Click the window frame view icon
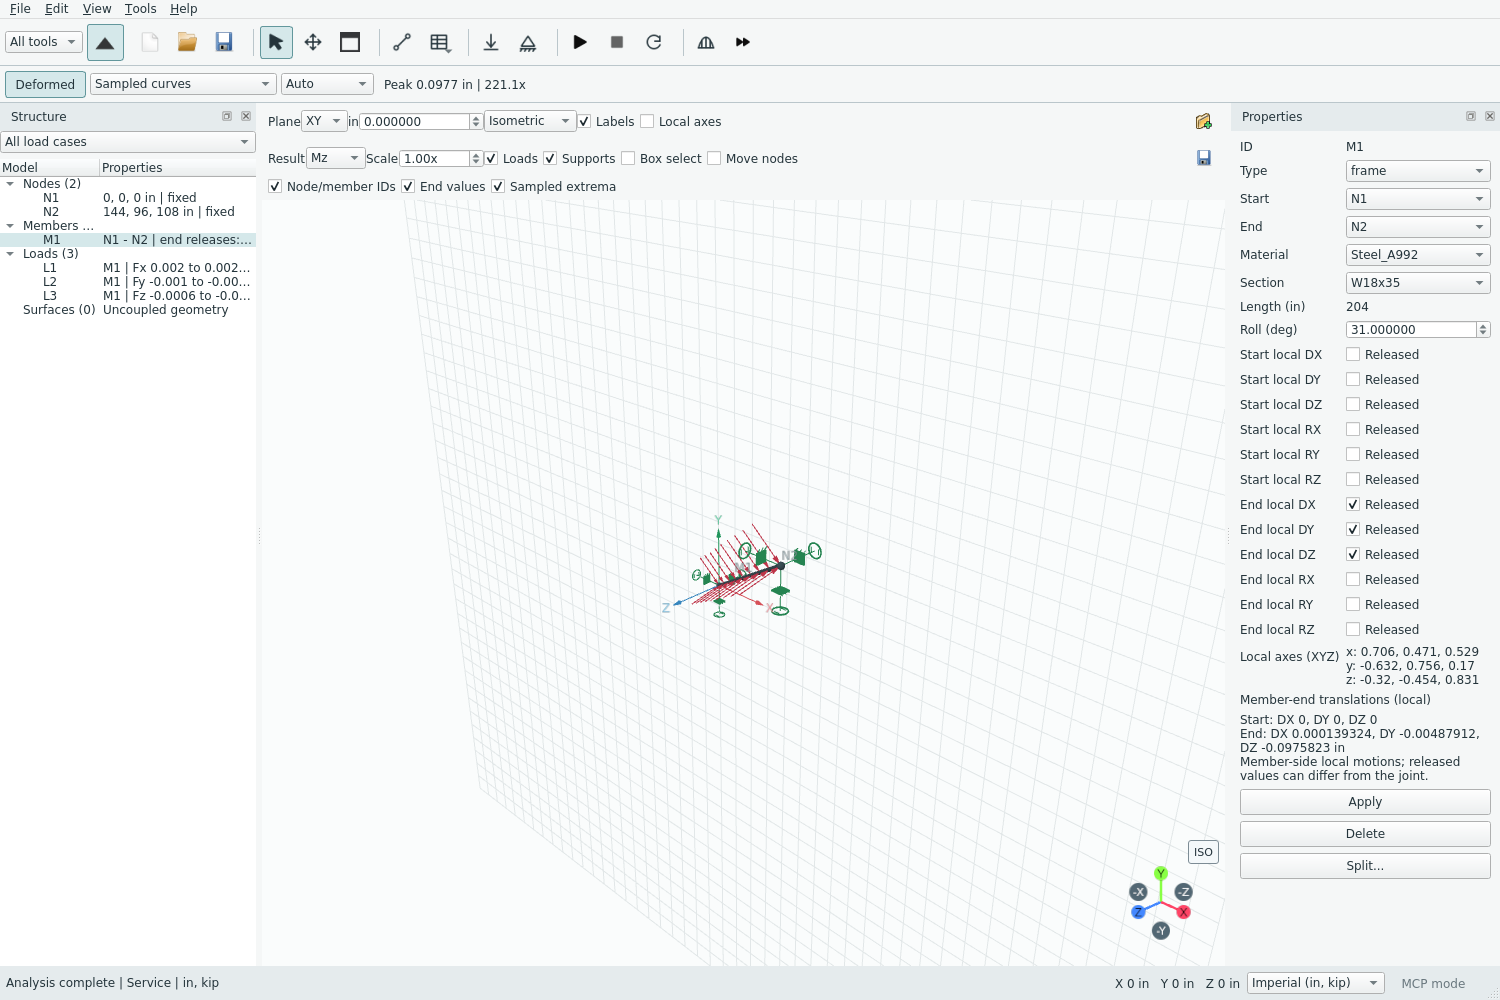Image resolution: width=1500 pixels, height=1000 pixels. 350,42
